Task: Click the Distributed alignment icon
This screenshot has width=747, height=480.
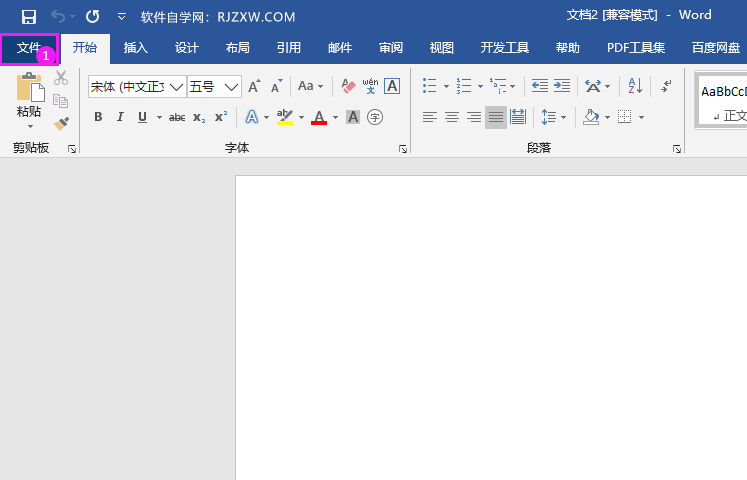Action: tap(518, 117)
